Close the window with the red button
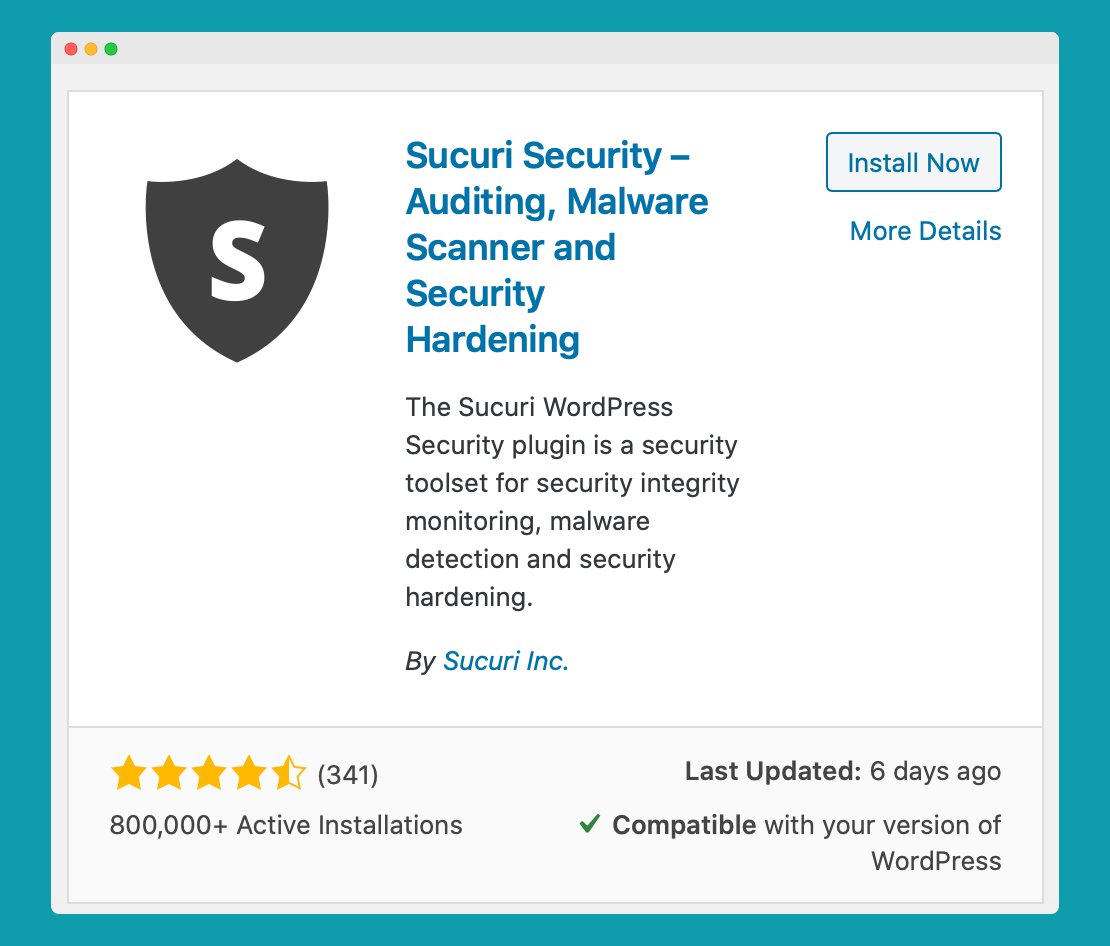This screenshot has width=1110, height=946. click(71, 49)
